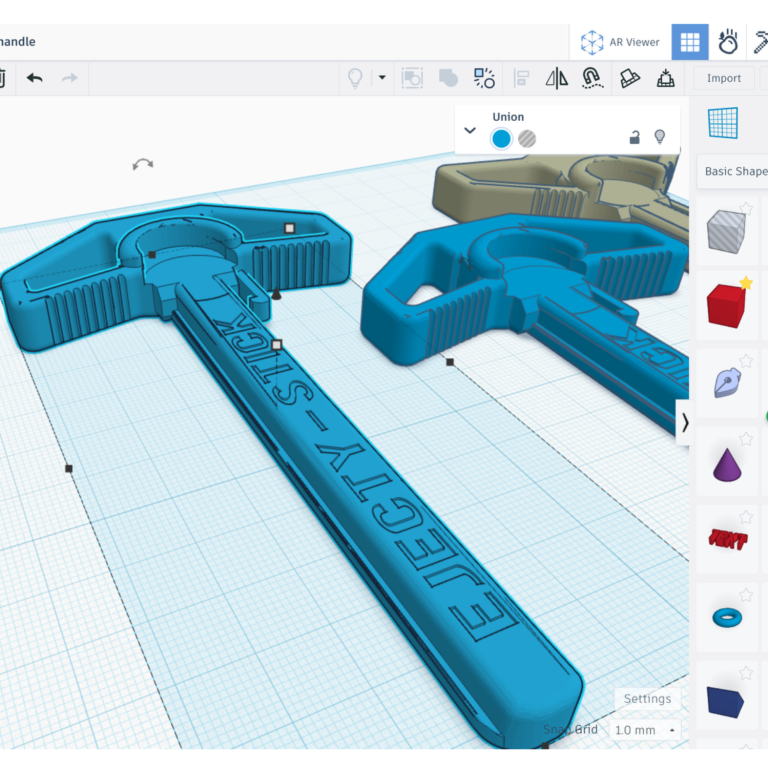Toggle the lock editing padlock icon
The height and width of the screenshot is (768, 768).
click(634, 138)
